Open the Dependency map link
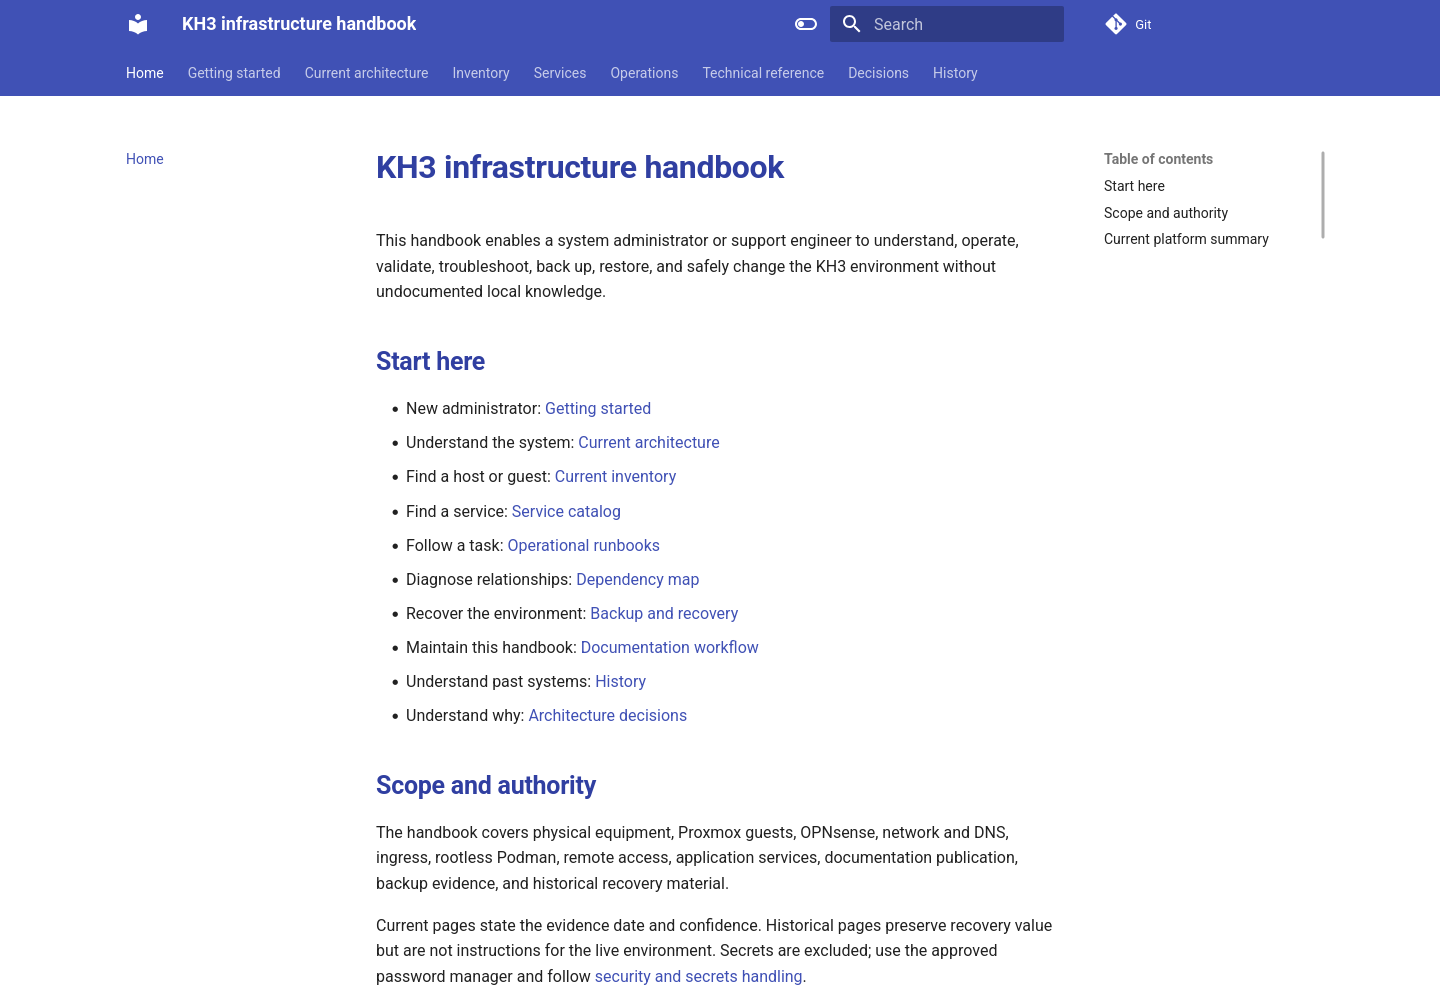This screenshot has height=1000, width=1440. click(x=638, y=579)
